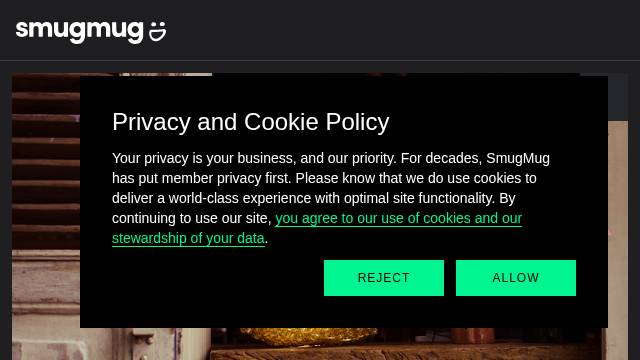Accept cookies with the ALLOW button
The width and height of the screenshot is (640, 360).
pos(516,278)
